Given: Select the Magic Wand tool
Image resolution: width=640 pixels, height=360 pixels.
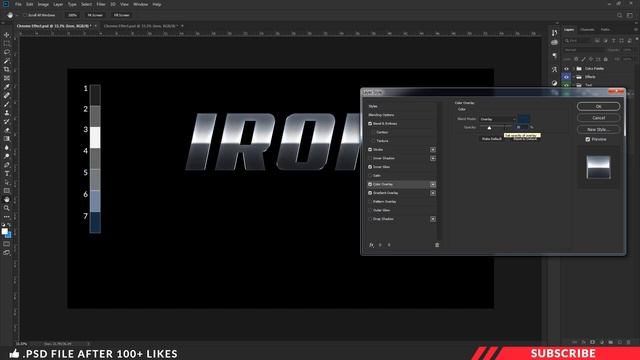Looking at the screenshot, I should 7,61.
